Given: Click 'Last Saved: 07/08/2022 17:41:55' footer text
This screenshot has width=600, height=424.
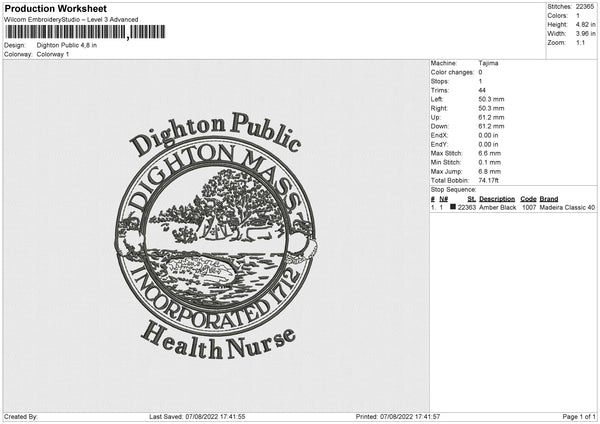Looking at the screenshot, I should click(197, 417).
